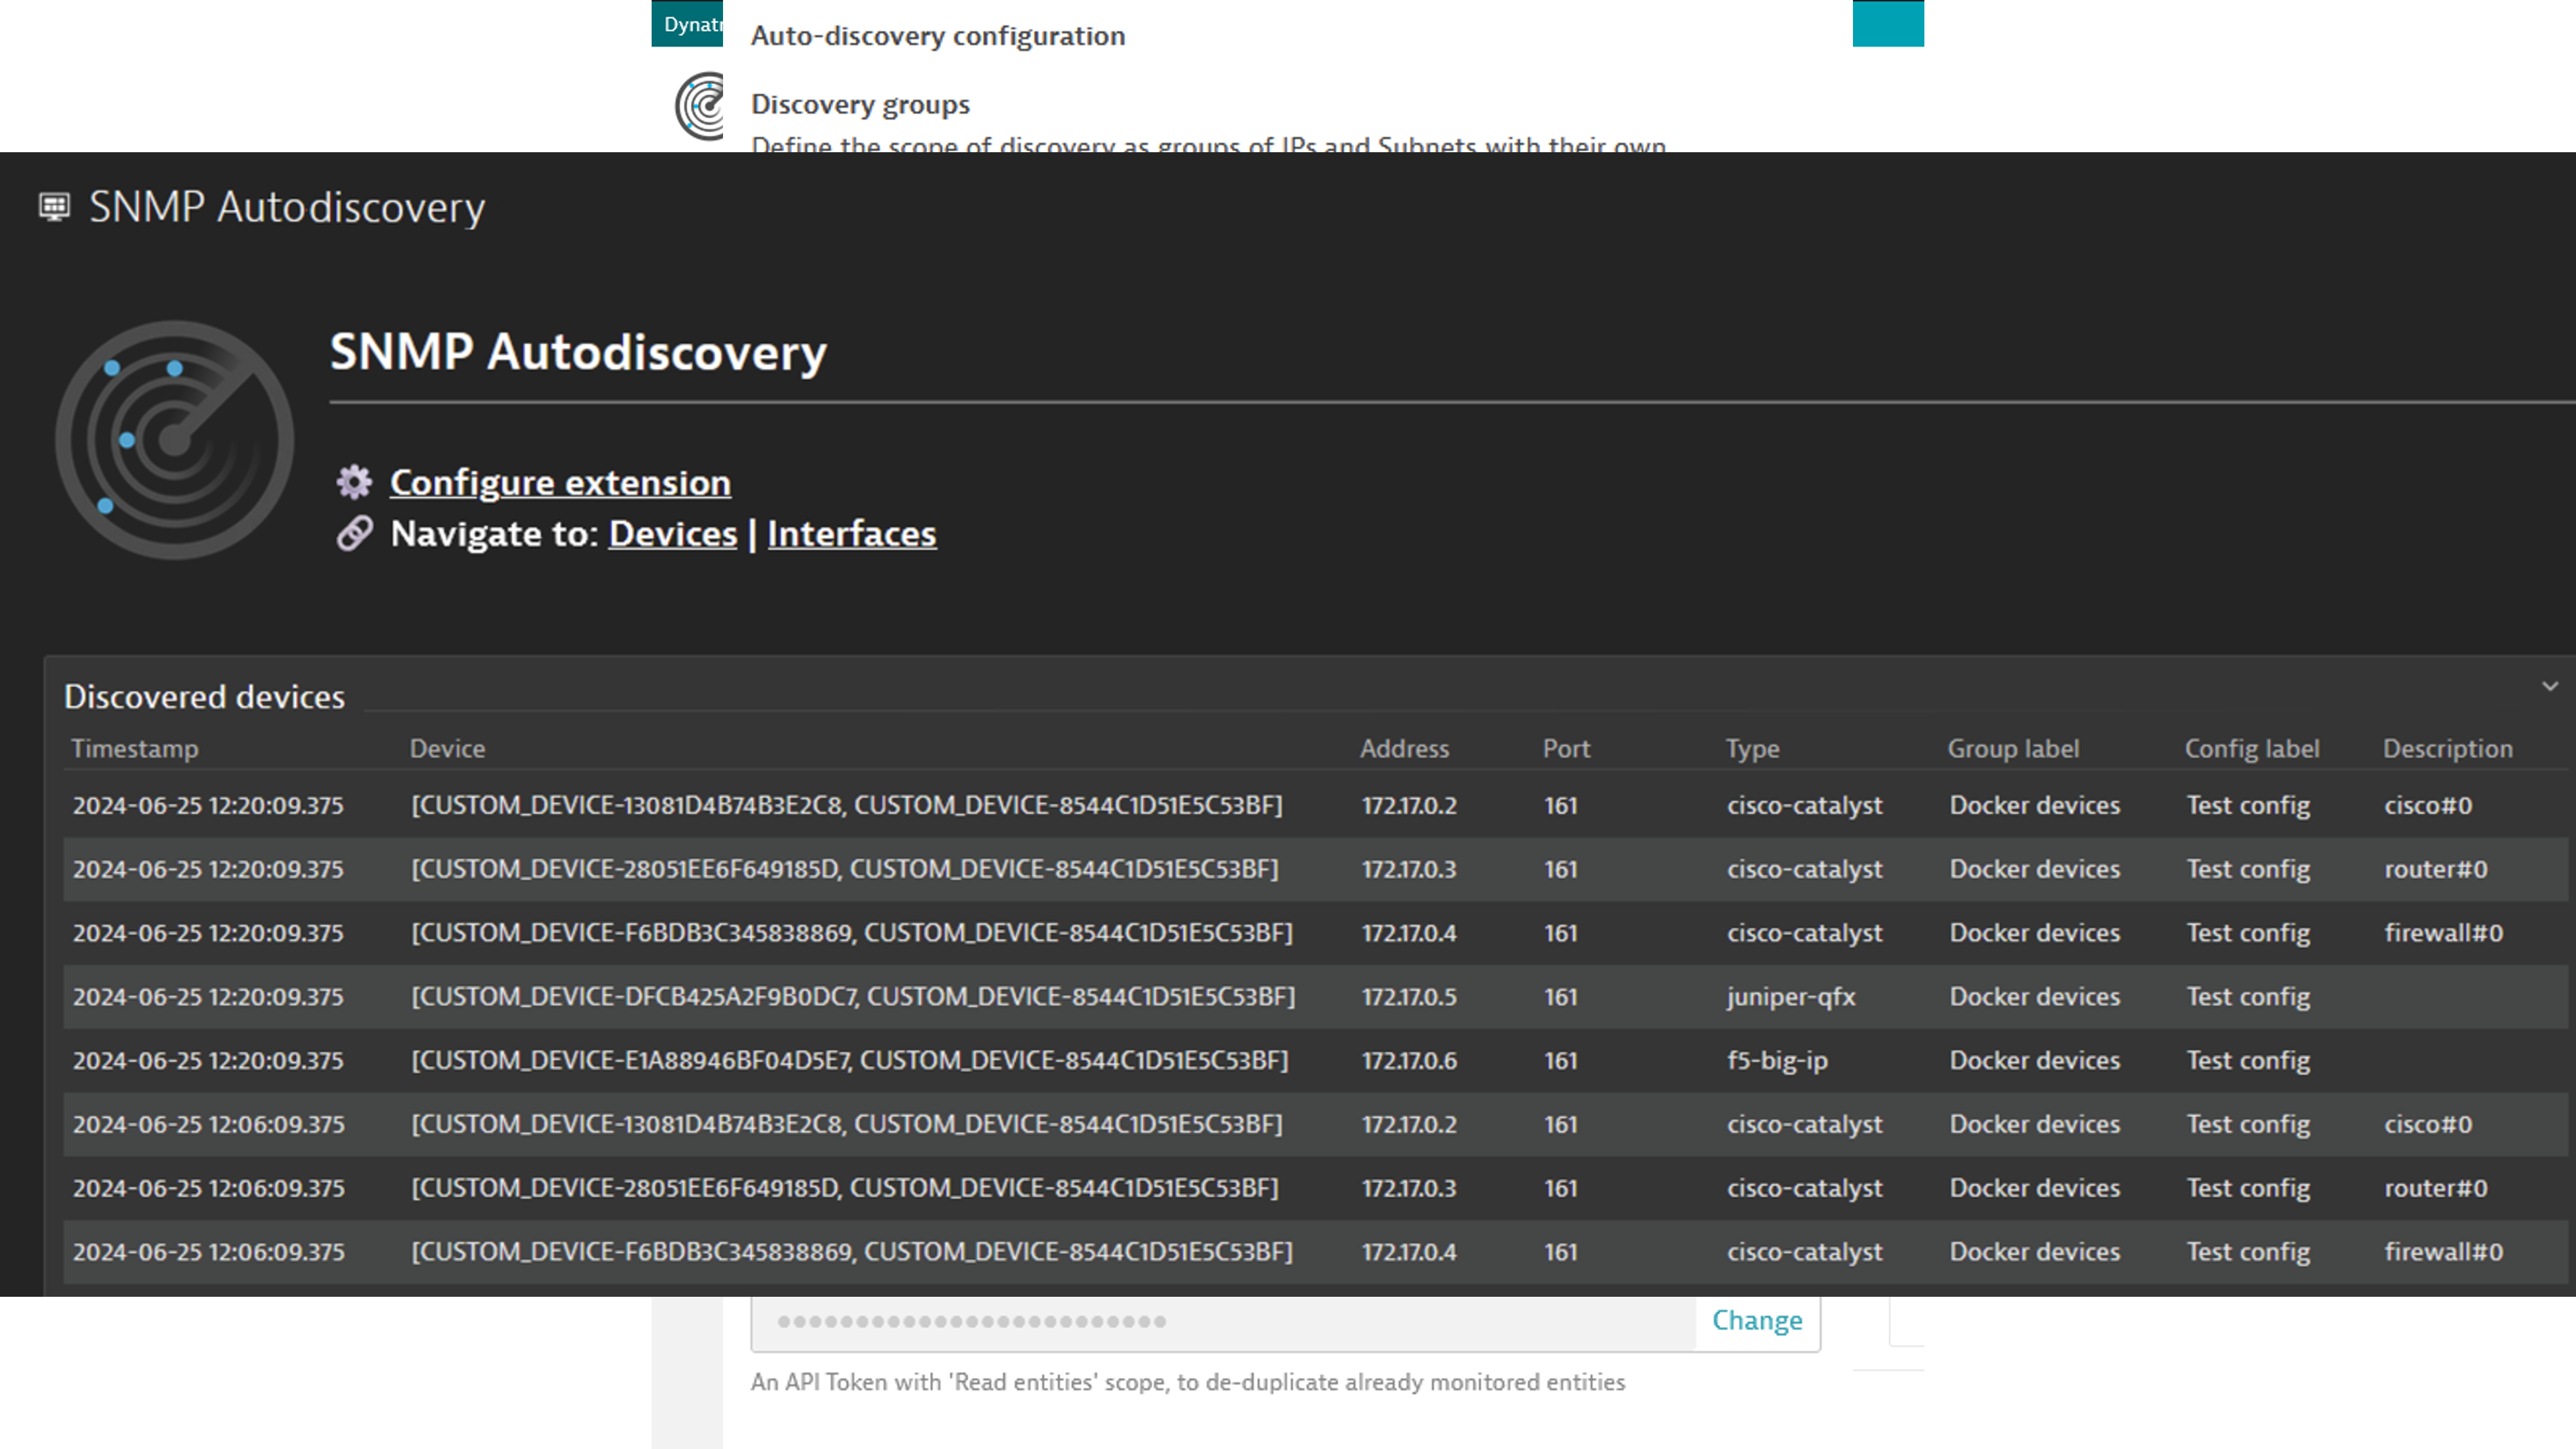2576x1449 pixels.
Task: Open the Interfaces link
Action: point(851,533)
